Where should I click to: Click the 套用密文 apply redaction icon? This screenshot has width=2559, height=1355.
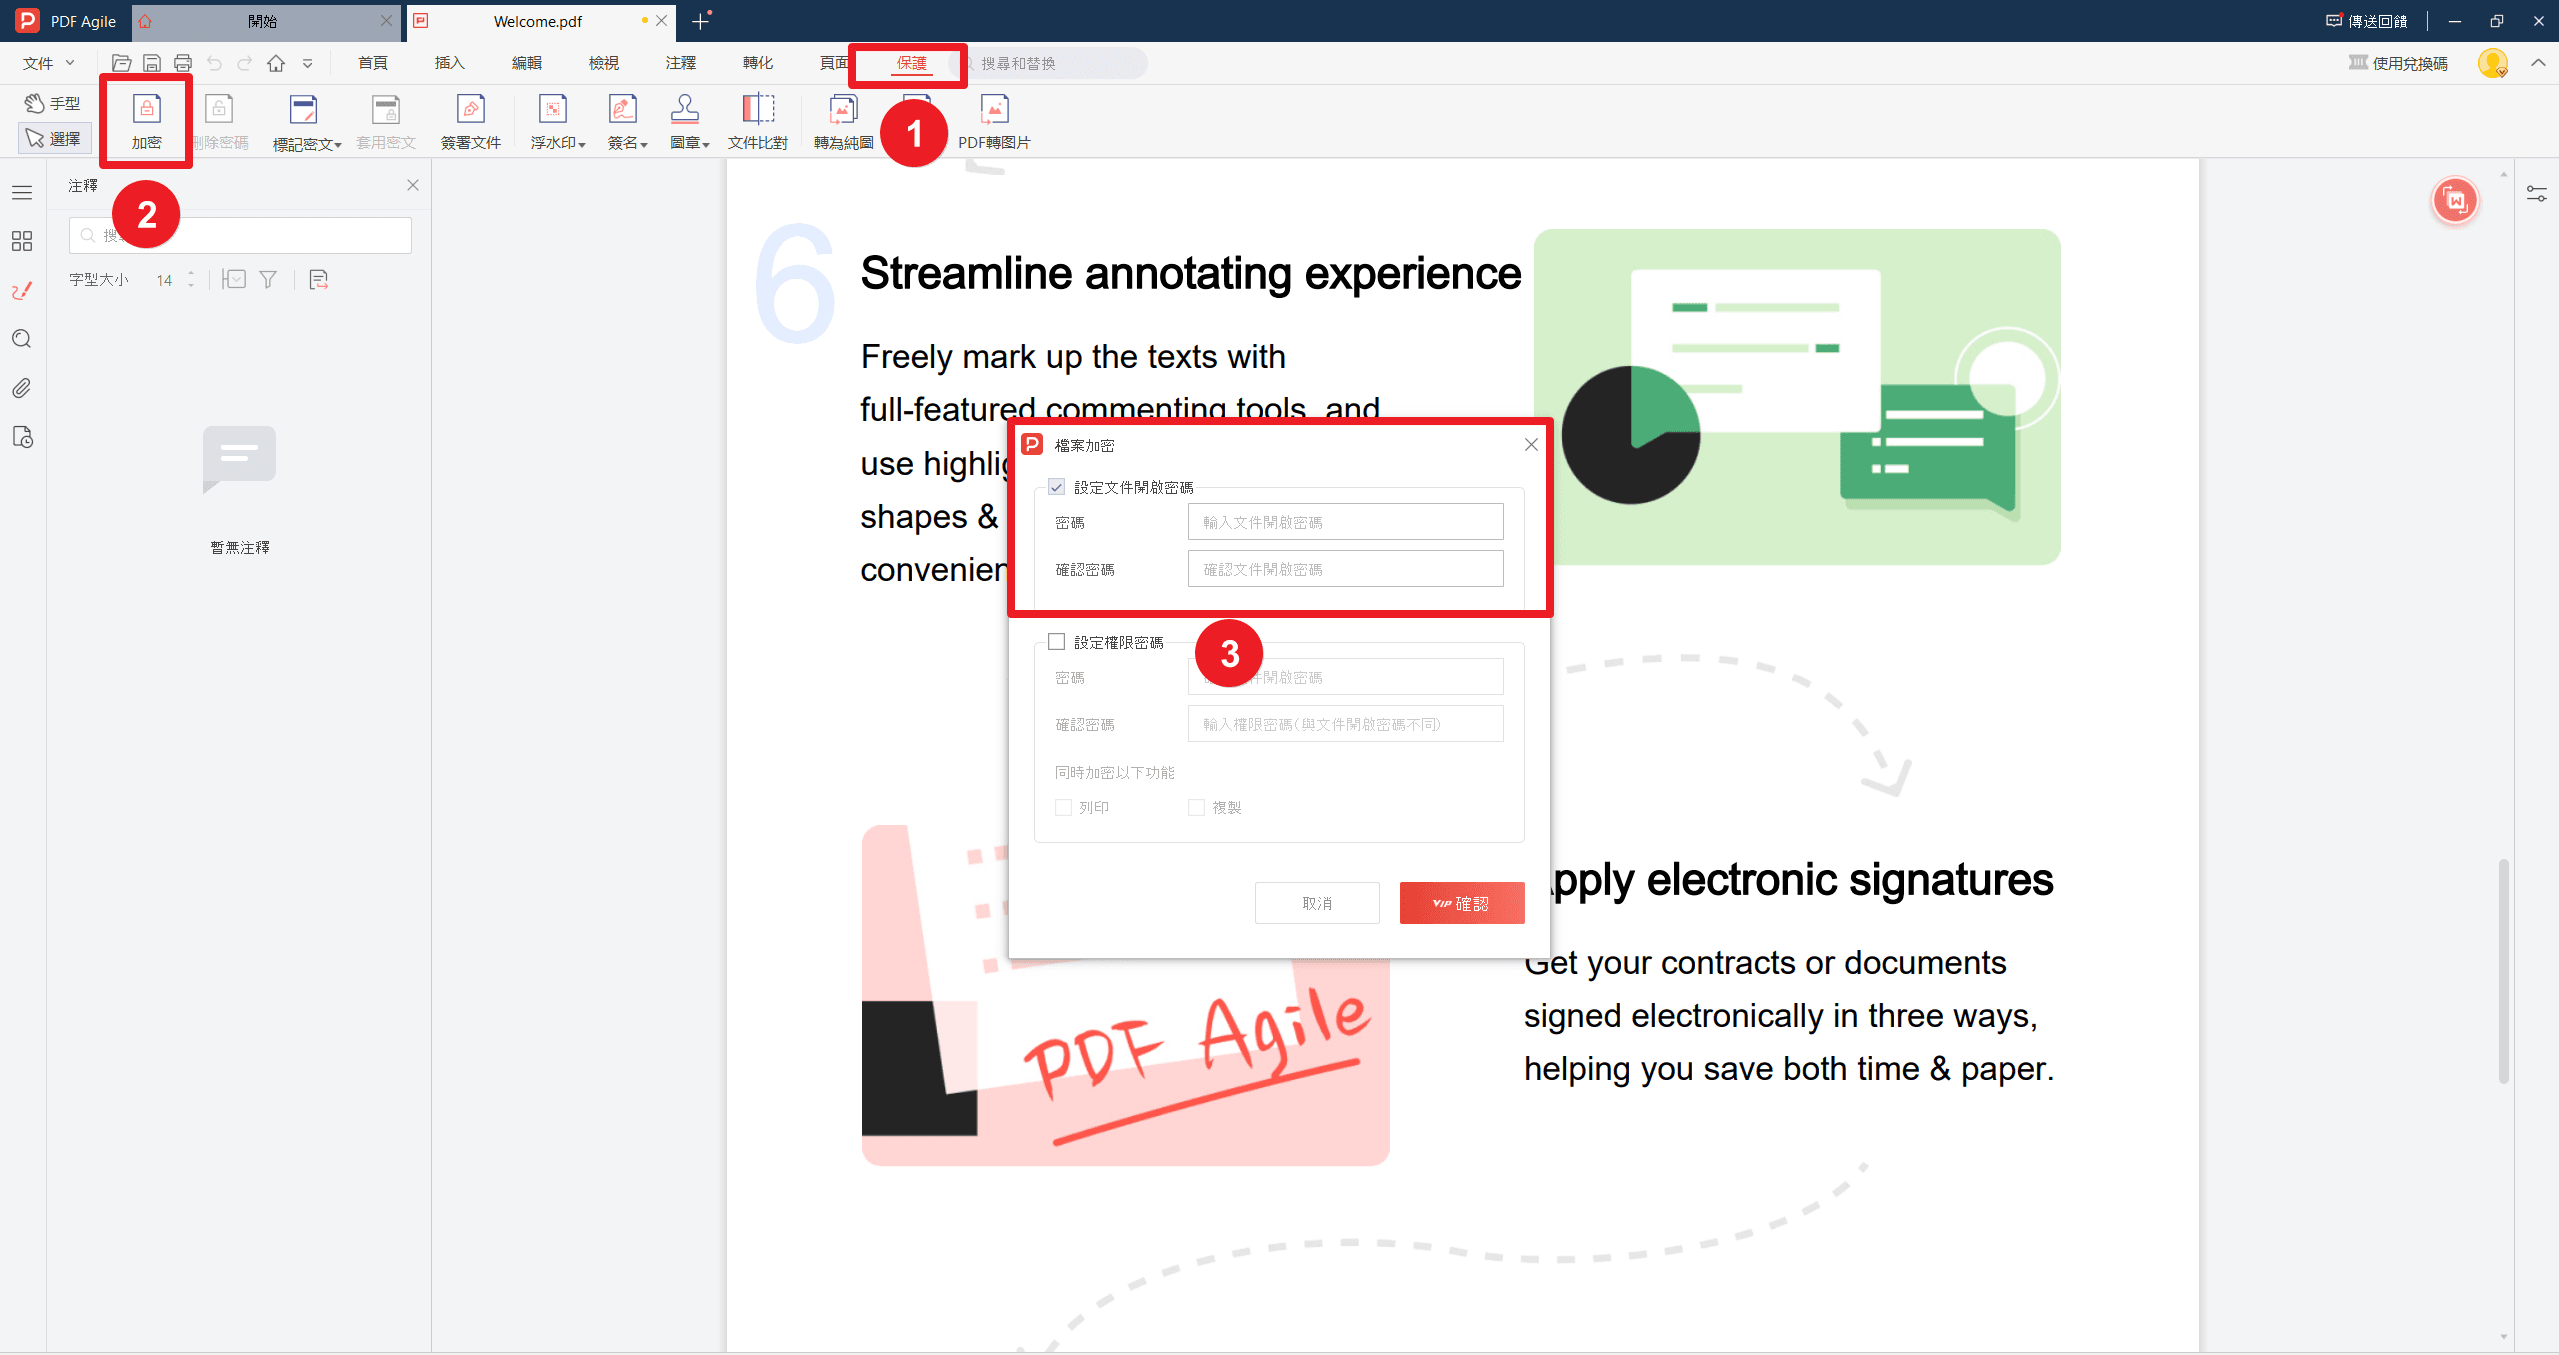tap(386, 109)
